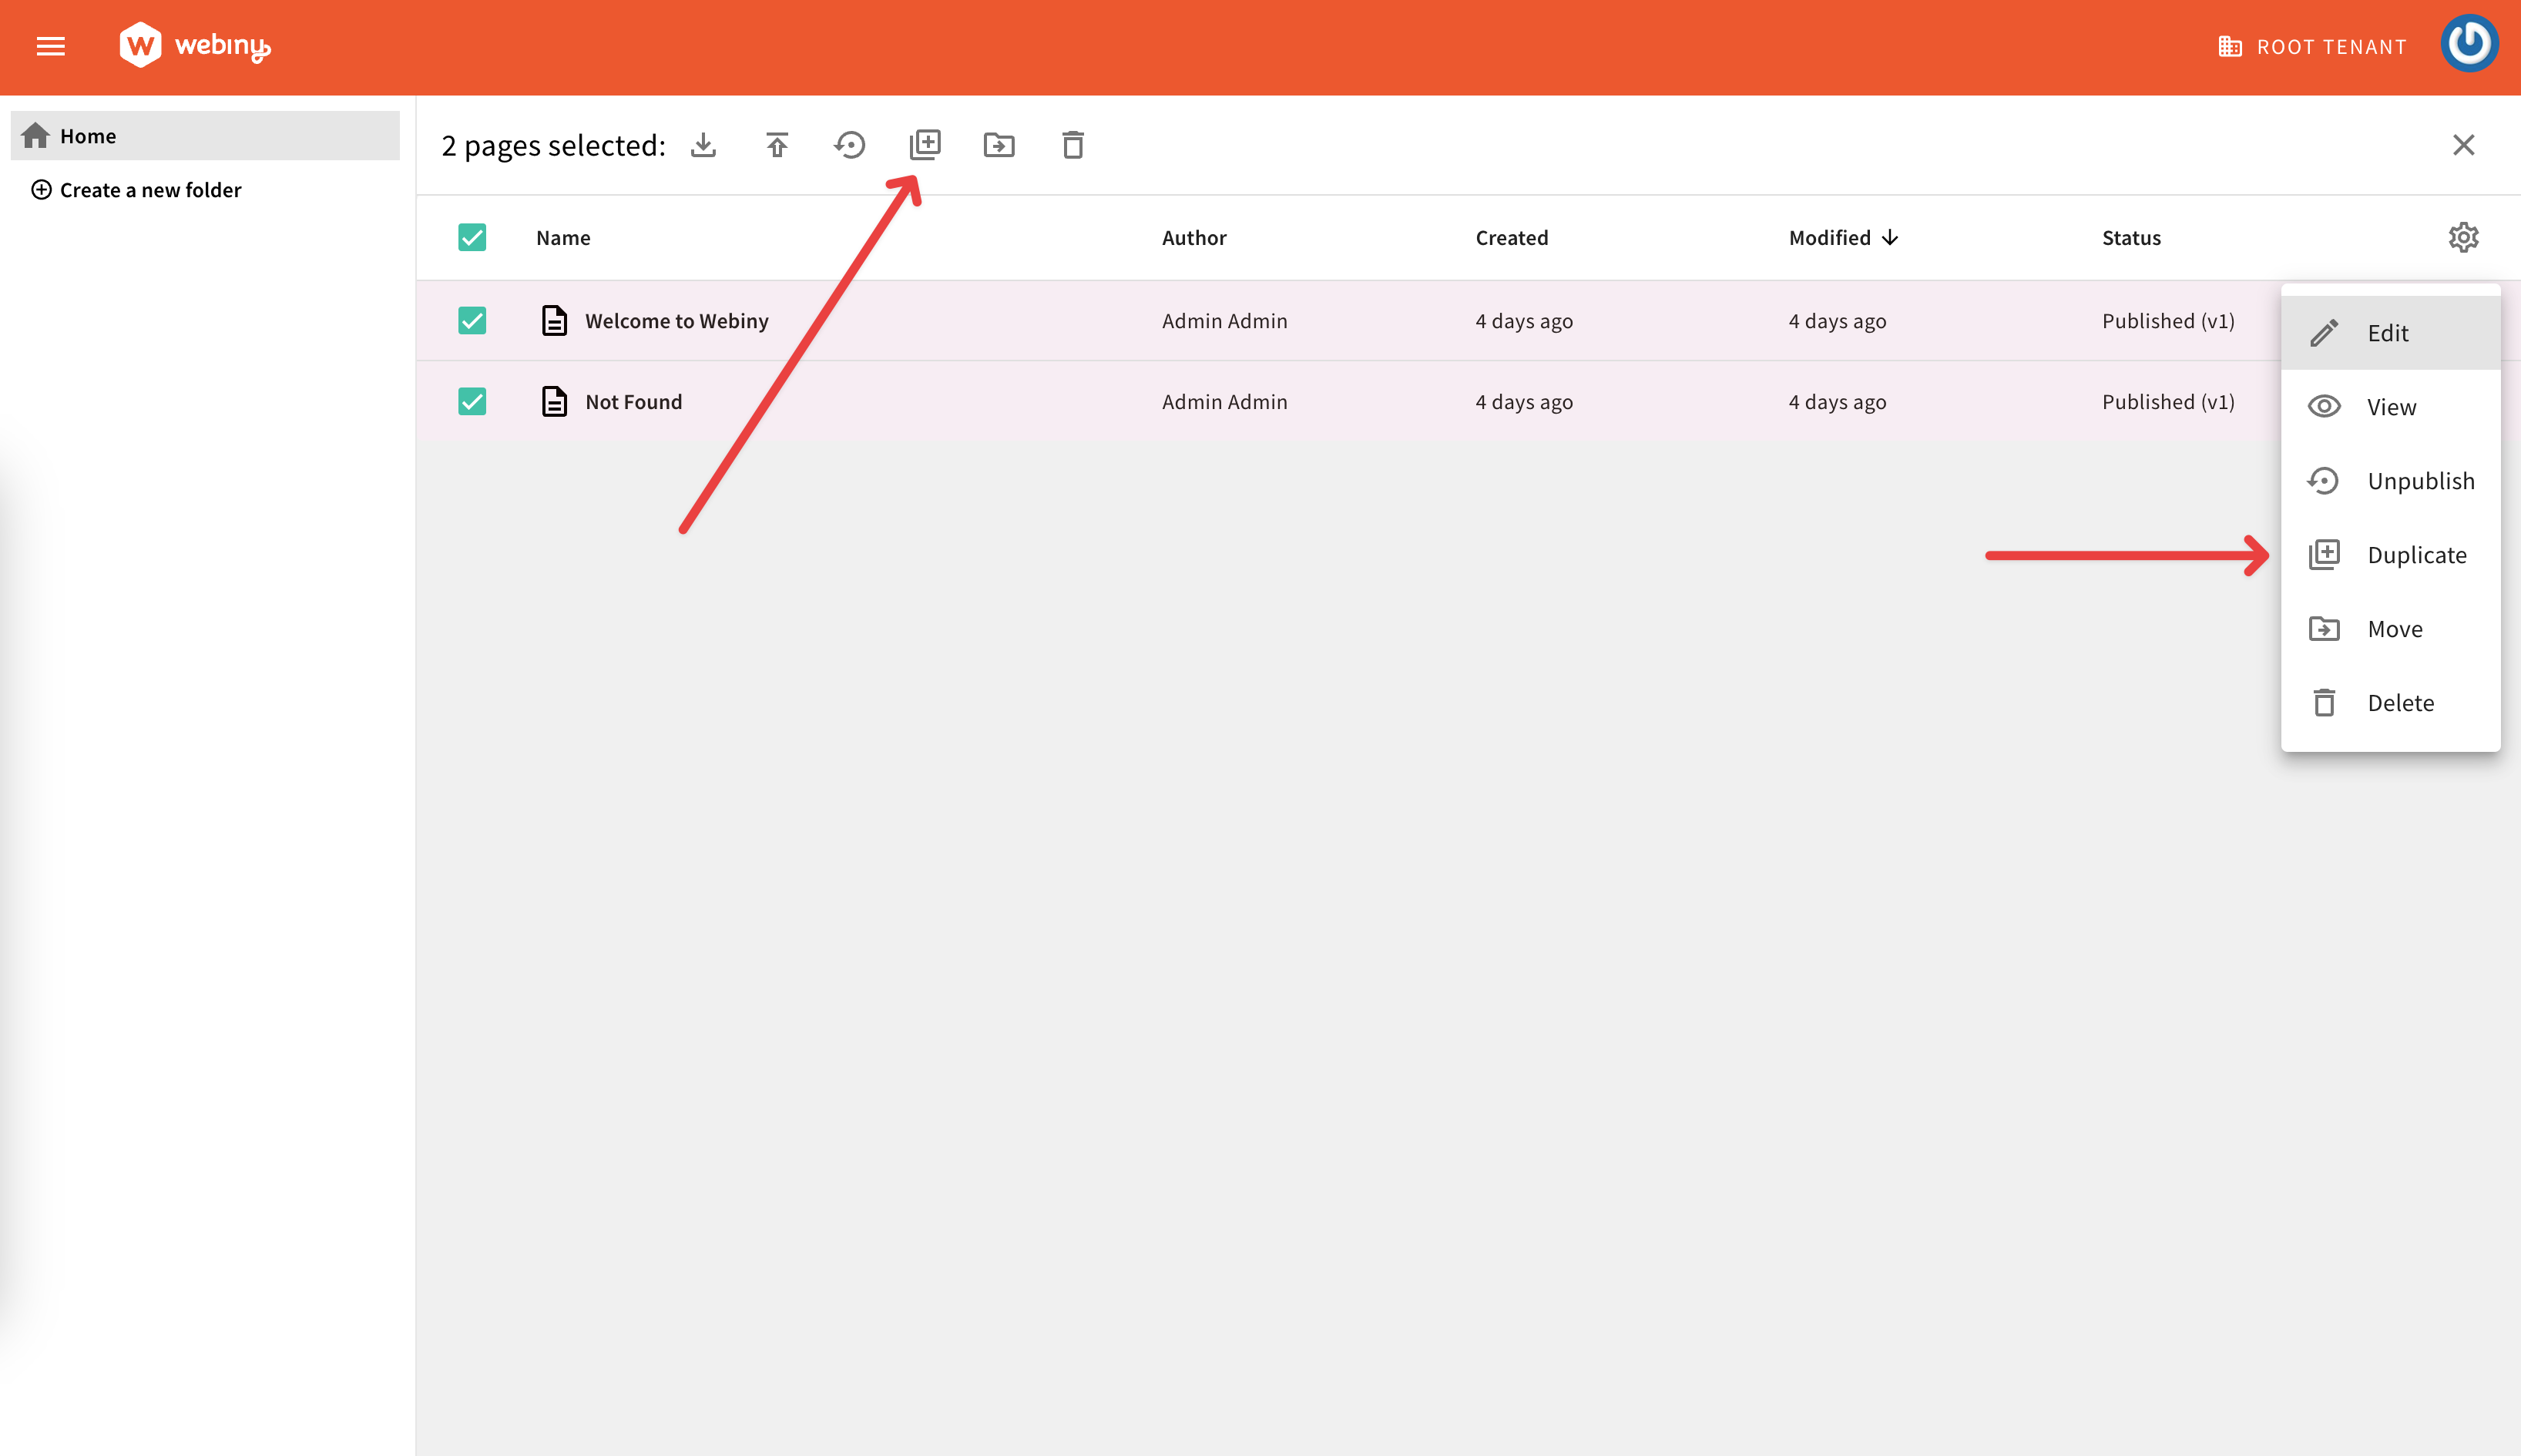This screenshot has width=2521, height=1456.
Task: Dismiss selection with the X button
Action: click(2463, 145)
